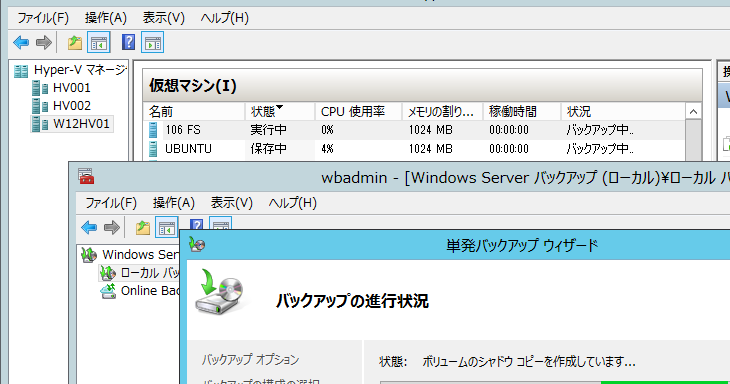Click the Back arrow in wbadmin toolbar
Screen dimensions: 730x384
(89, 228)
